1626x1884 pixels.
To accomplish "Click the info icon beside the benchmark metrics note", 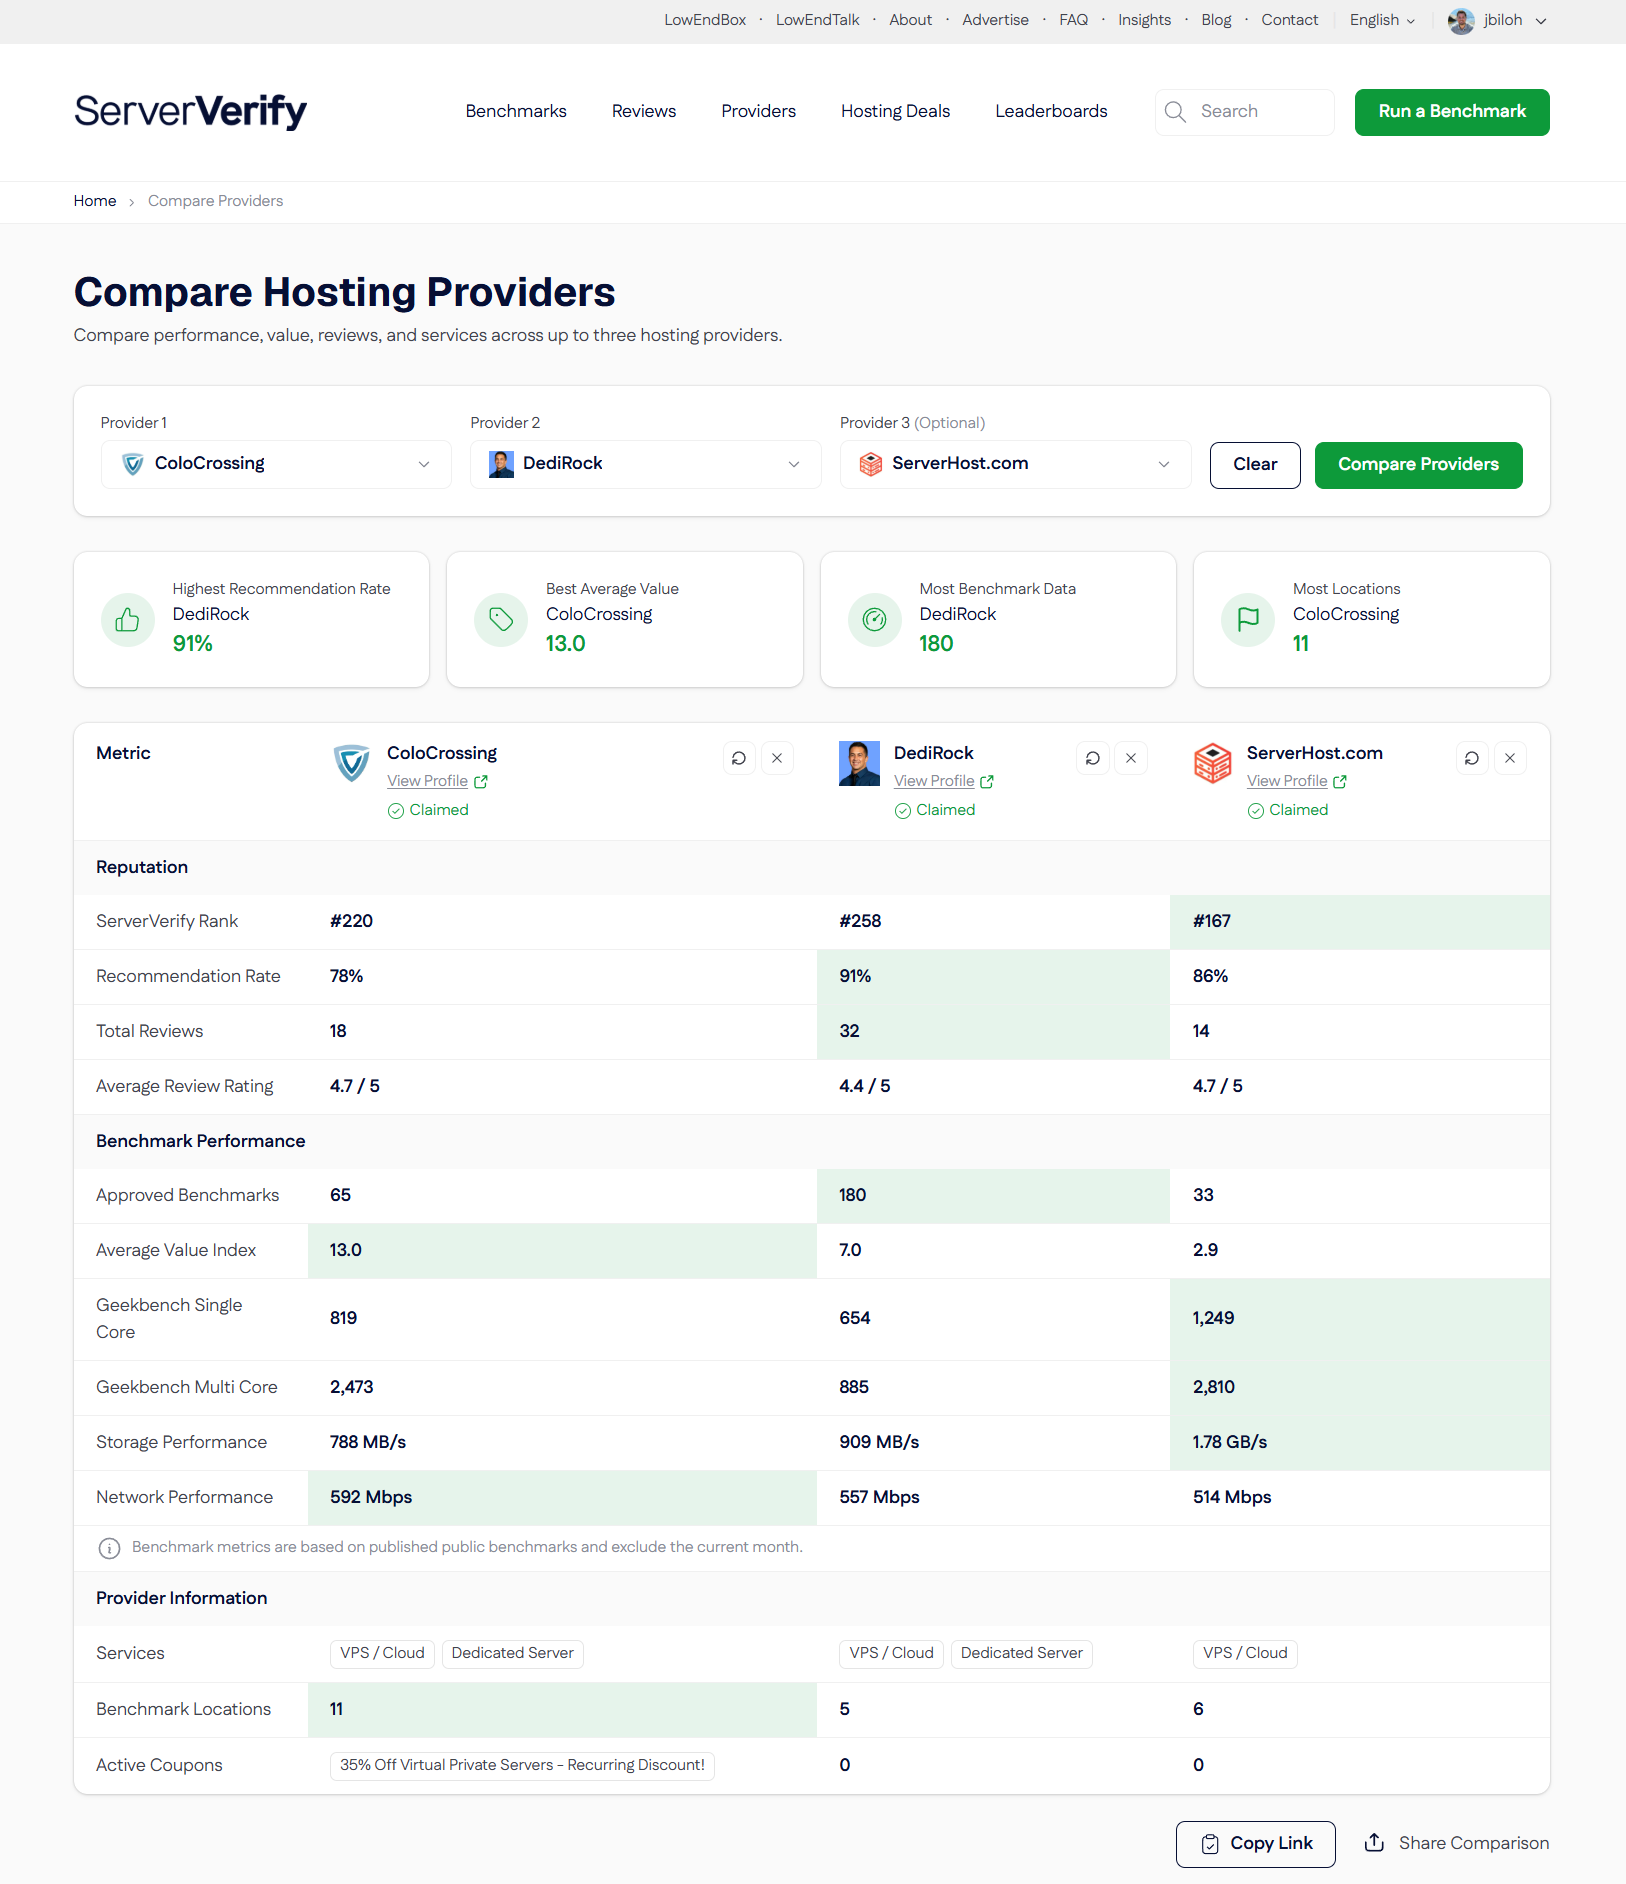I will pos(109,1548).
